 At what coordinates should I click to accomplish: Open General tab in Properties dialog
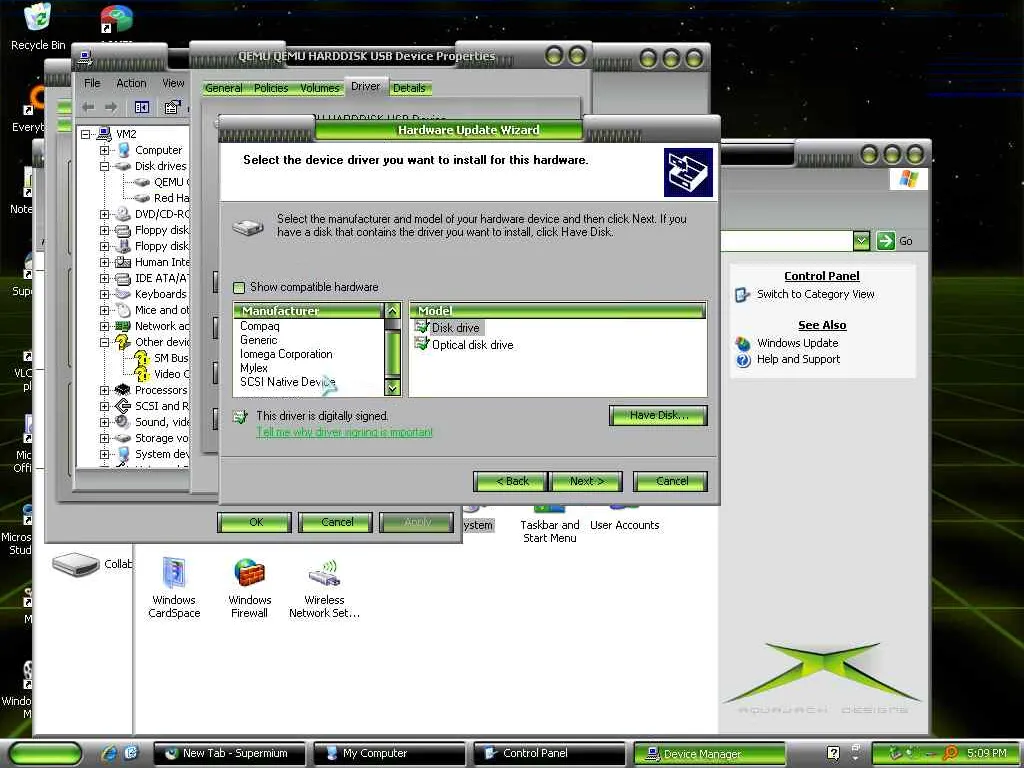pyautogui.click(x=223, y=88)
